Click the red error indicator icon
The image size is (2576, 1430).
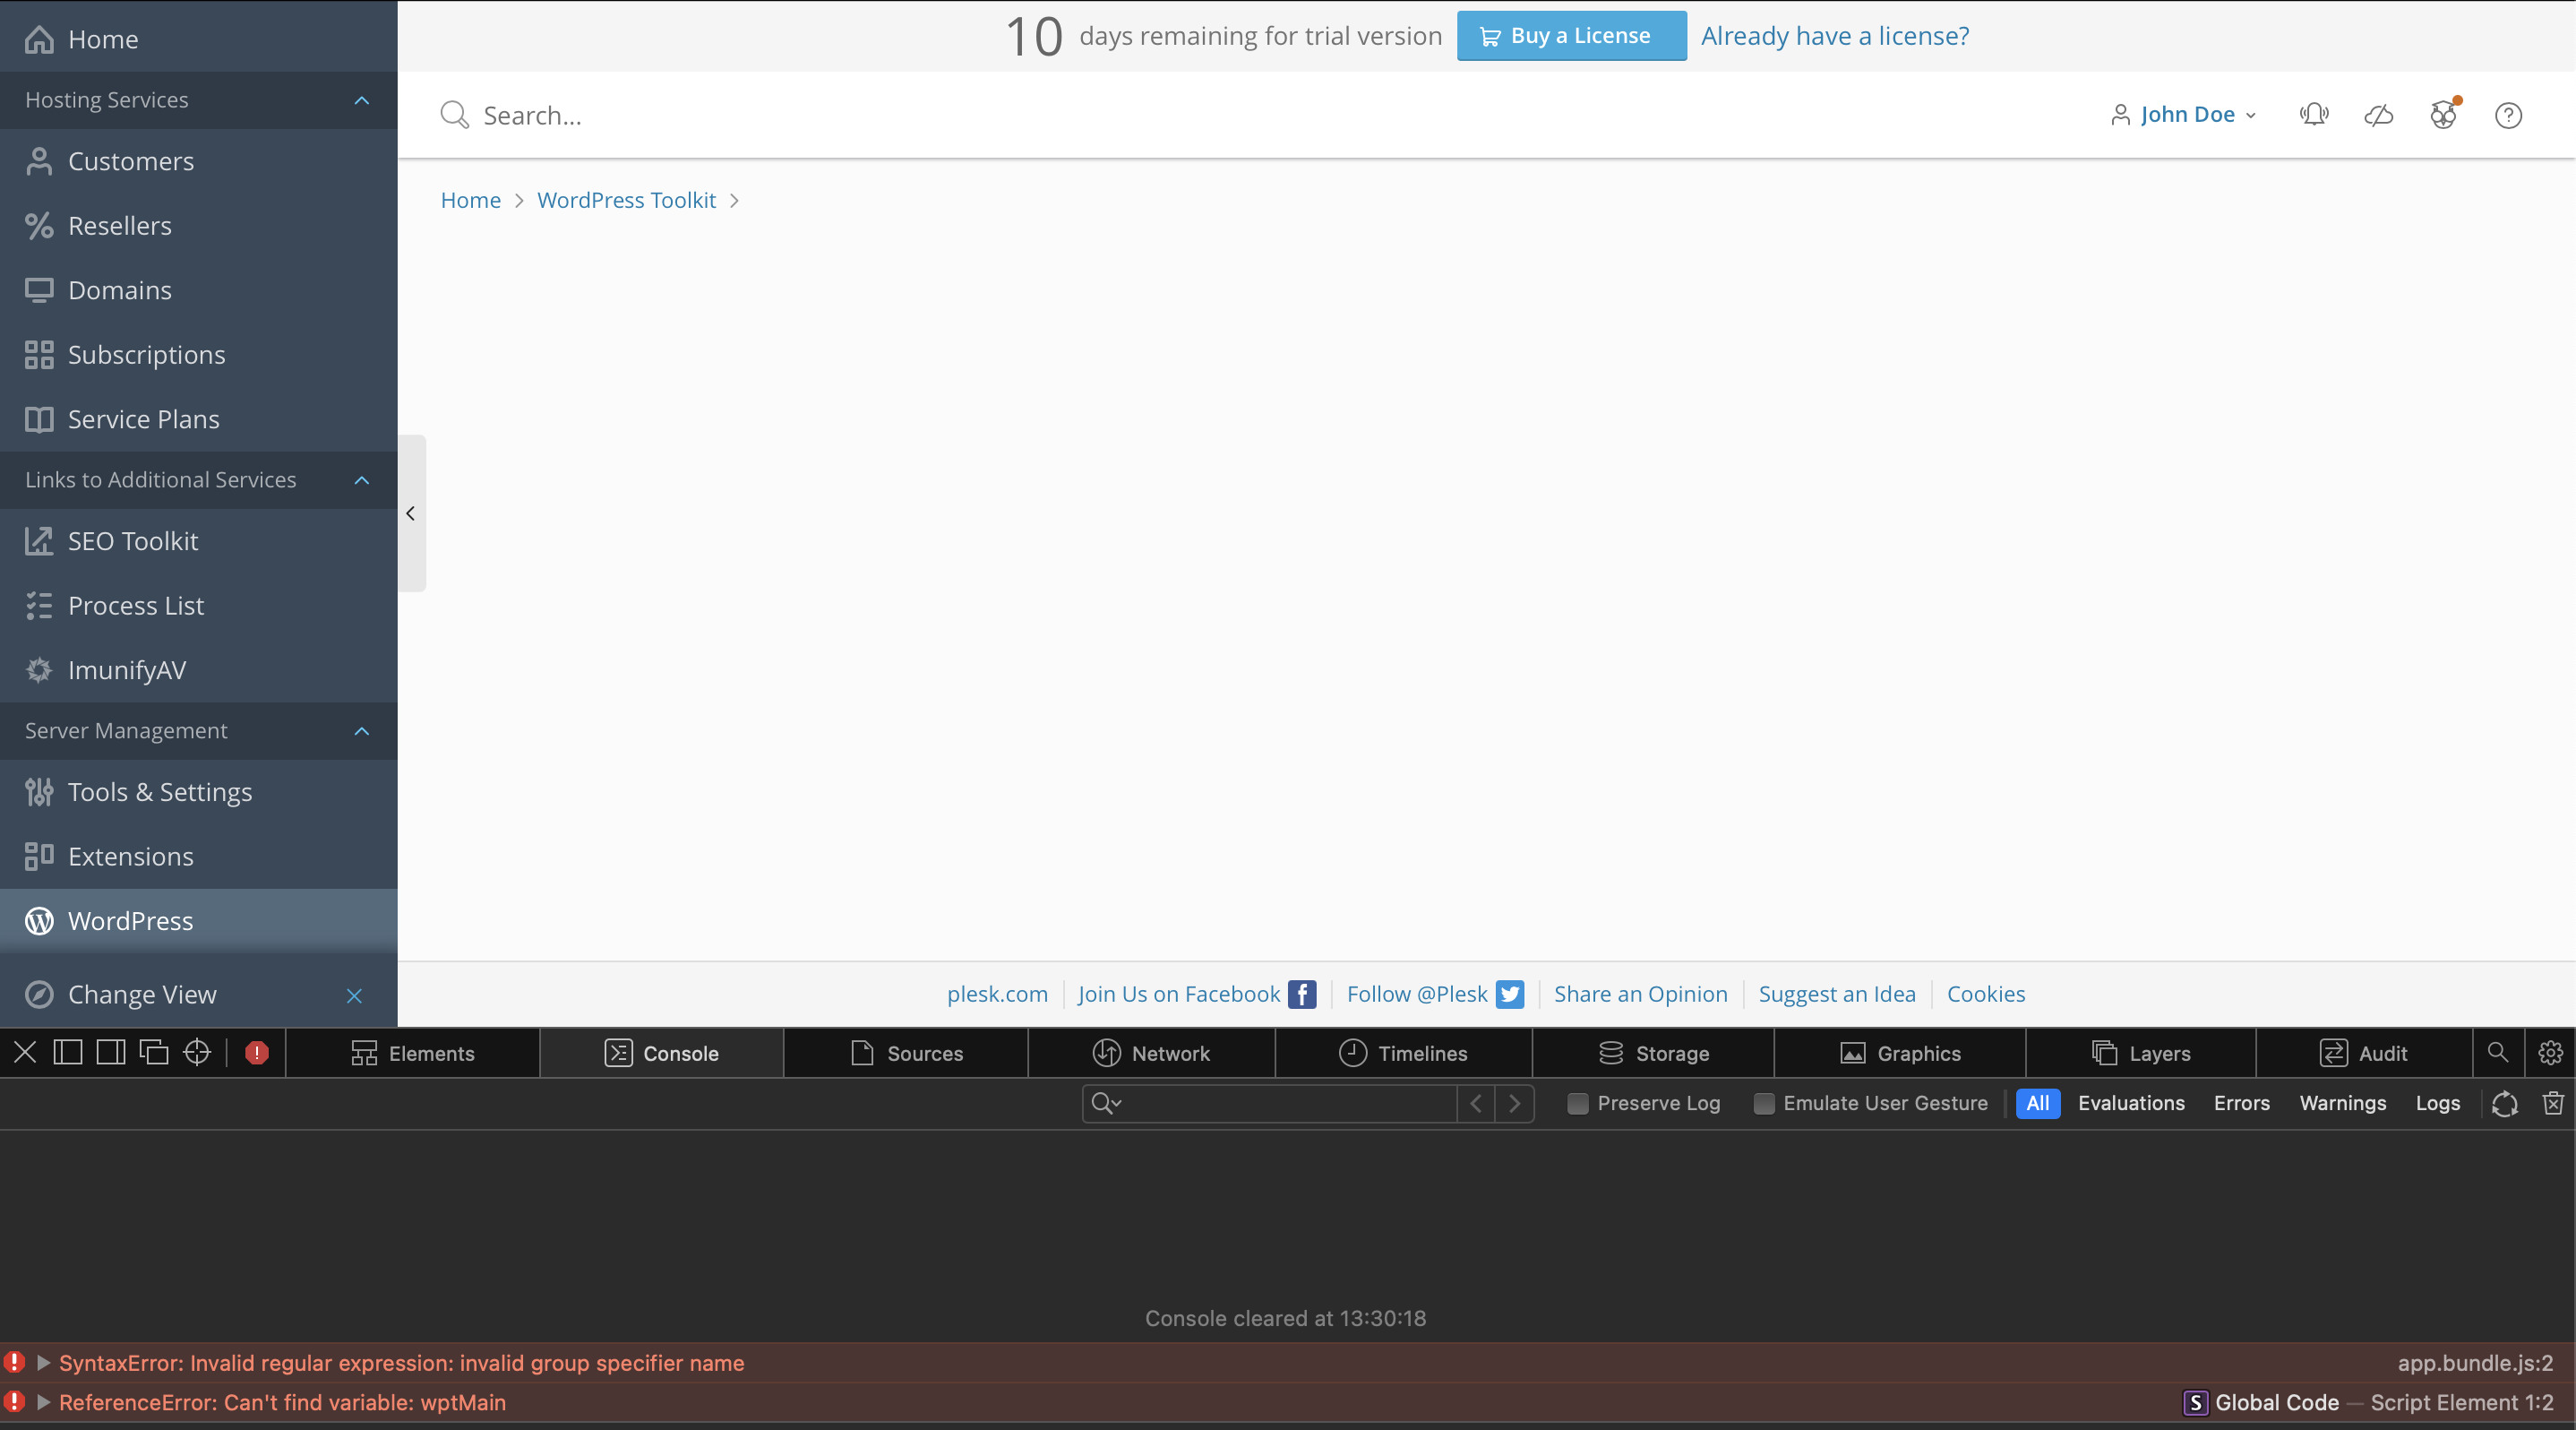pos(257,1053)
